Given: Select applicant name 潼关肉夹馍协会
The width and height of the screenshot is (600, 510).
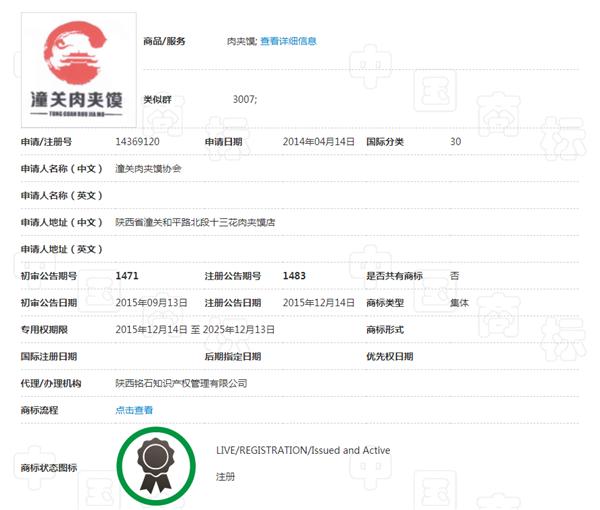Looking at the screenshot, I should coord(148,168).
